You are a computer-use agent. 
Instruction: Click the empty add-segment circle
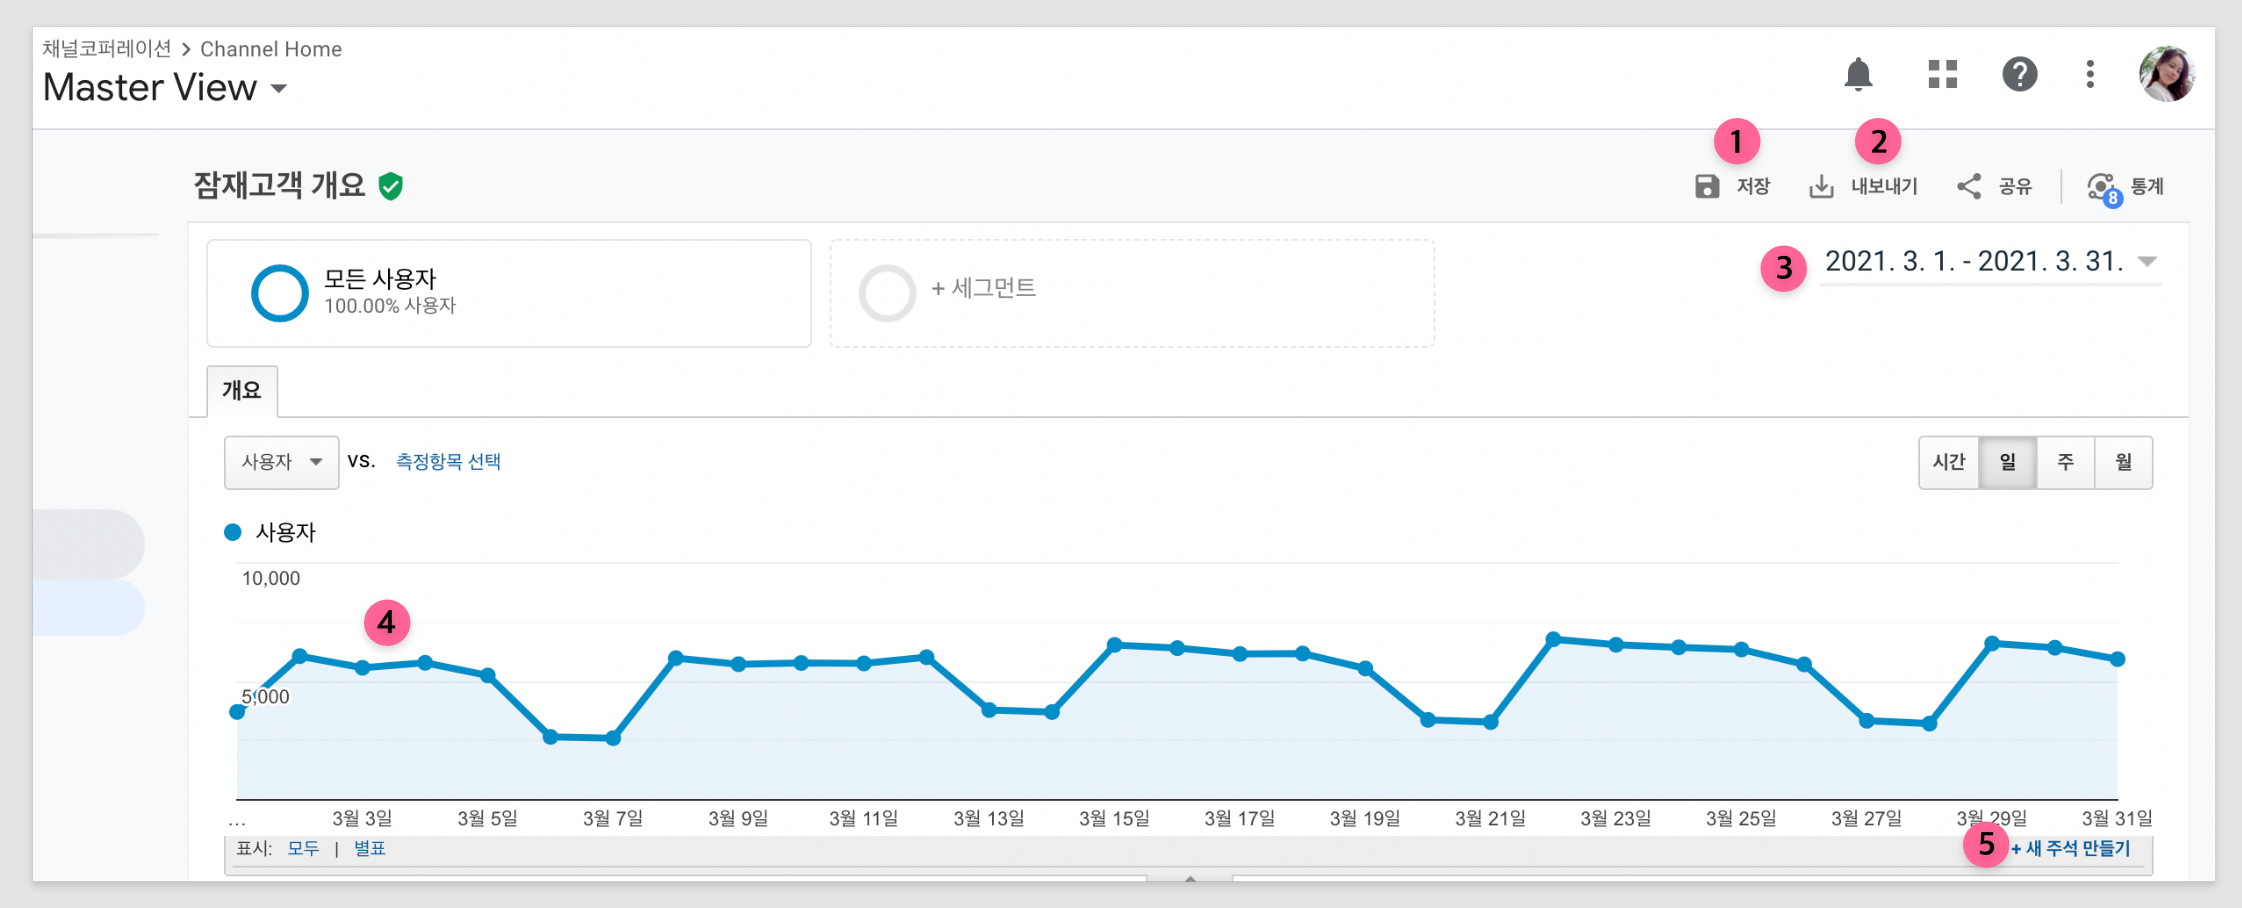[x=887, y=293]
